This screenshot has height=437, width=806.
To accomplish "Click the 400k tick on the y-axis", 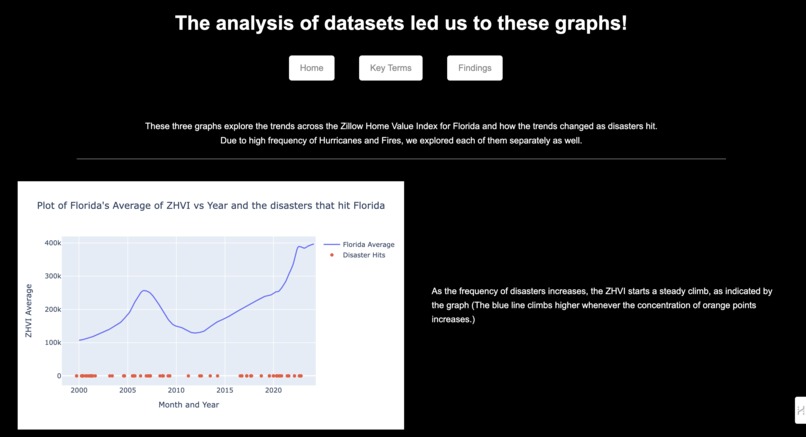I will tap(53, 243).
